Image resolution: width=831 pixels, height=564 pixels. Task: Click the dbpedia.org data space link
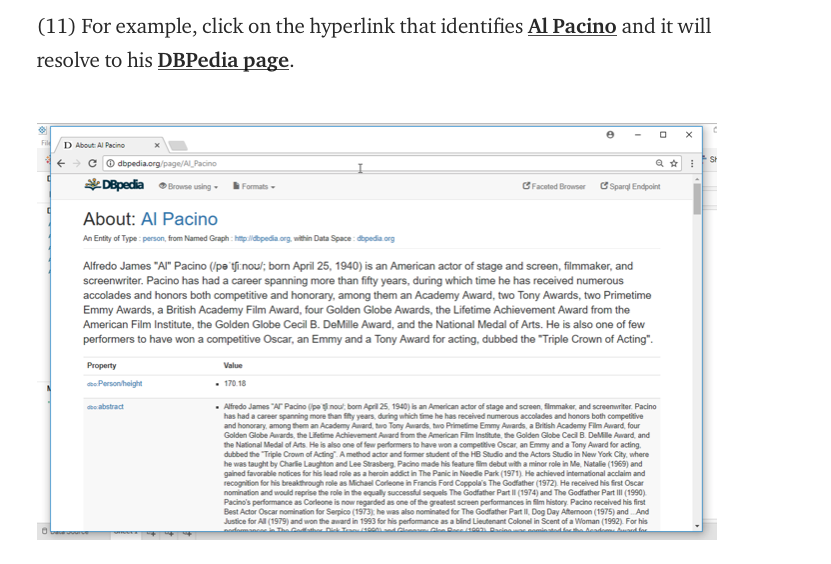tap(376, 239)
